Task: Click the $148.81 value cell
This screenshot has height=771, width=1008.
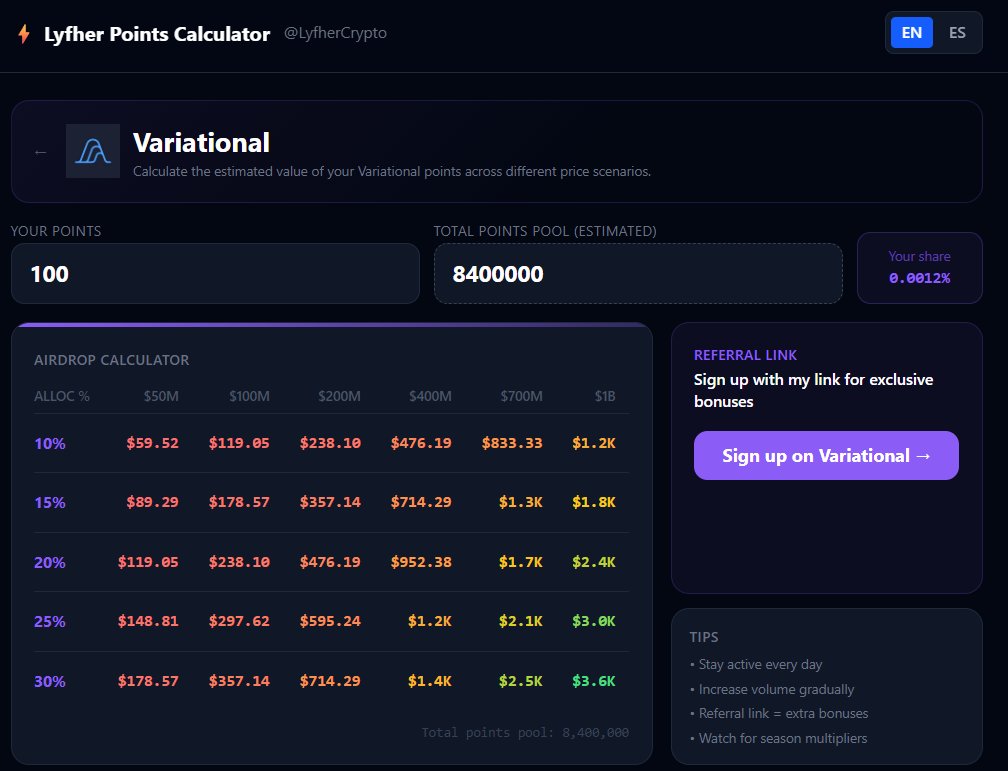Action: point(148,621)
